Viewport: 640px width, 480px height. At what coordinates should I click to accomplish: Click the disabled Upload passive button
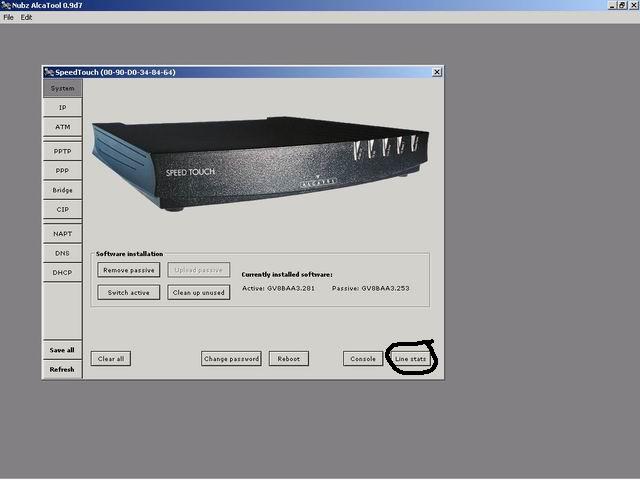pyautogui.click(x=198, y=270)
